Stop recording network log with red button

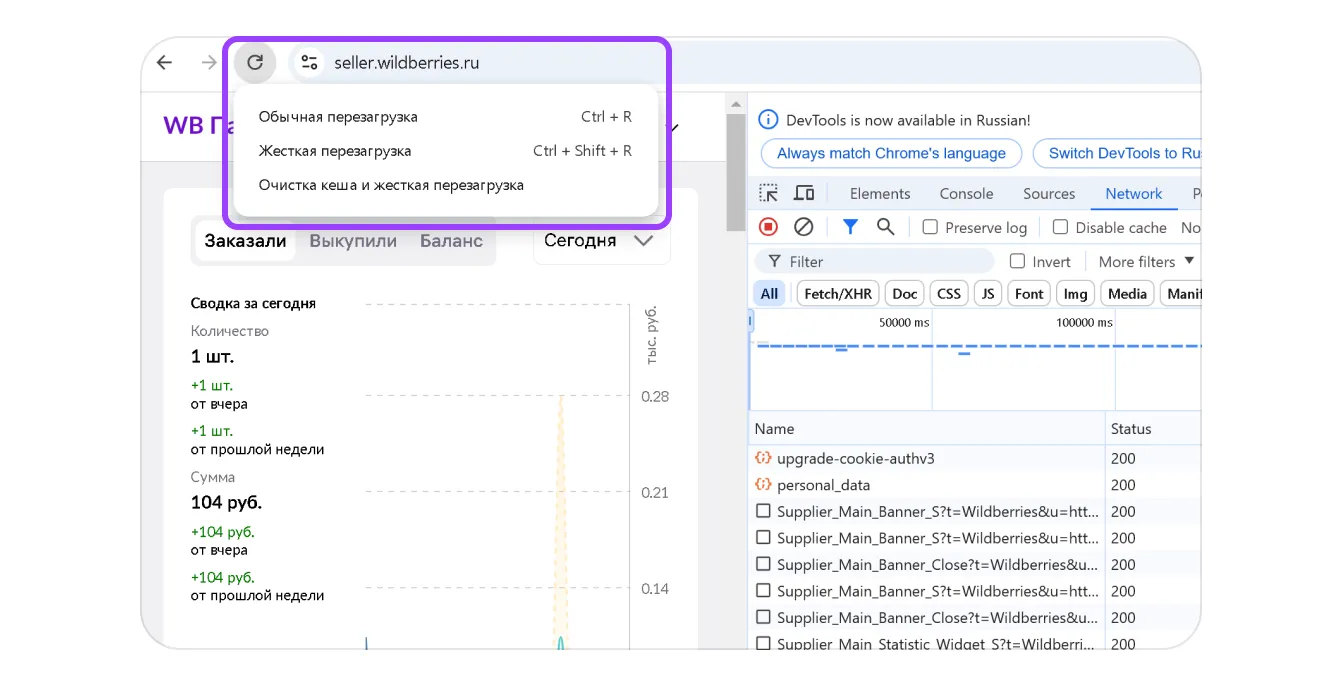pyautogui.click(x=768, y=227)
